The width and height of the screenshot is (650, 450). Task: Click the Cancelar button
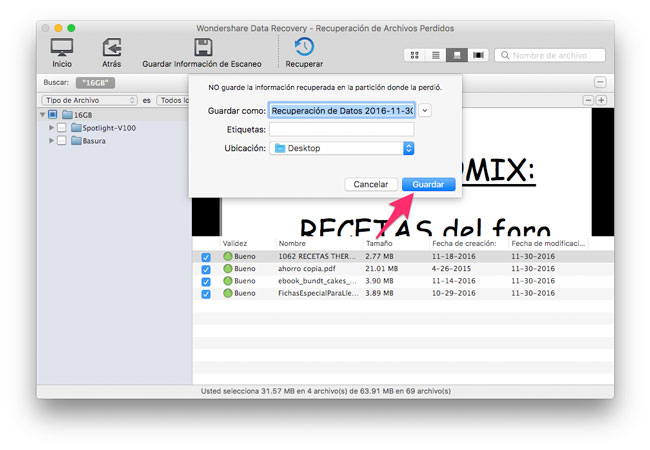tap(371, 185)
